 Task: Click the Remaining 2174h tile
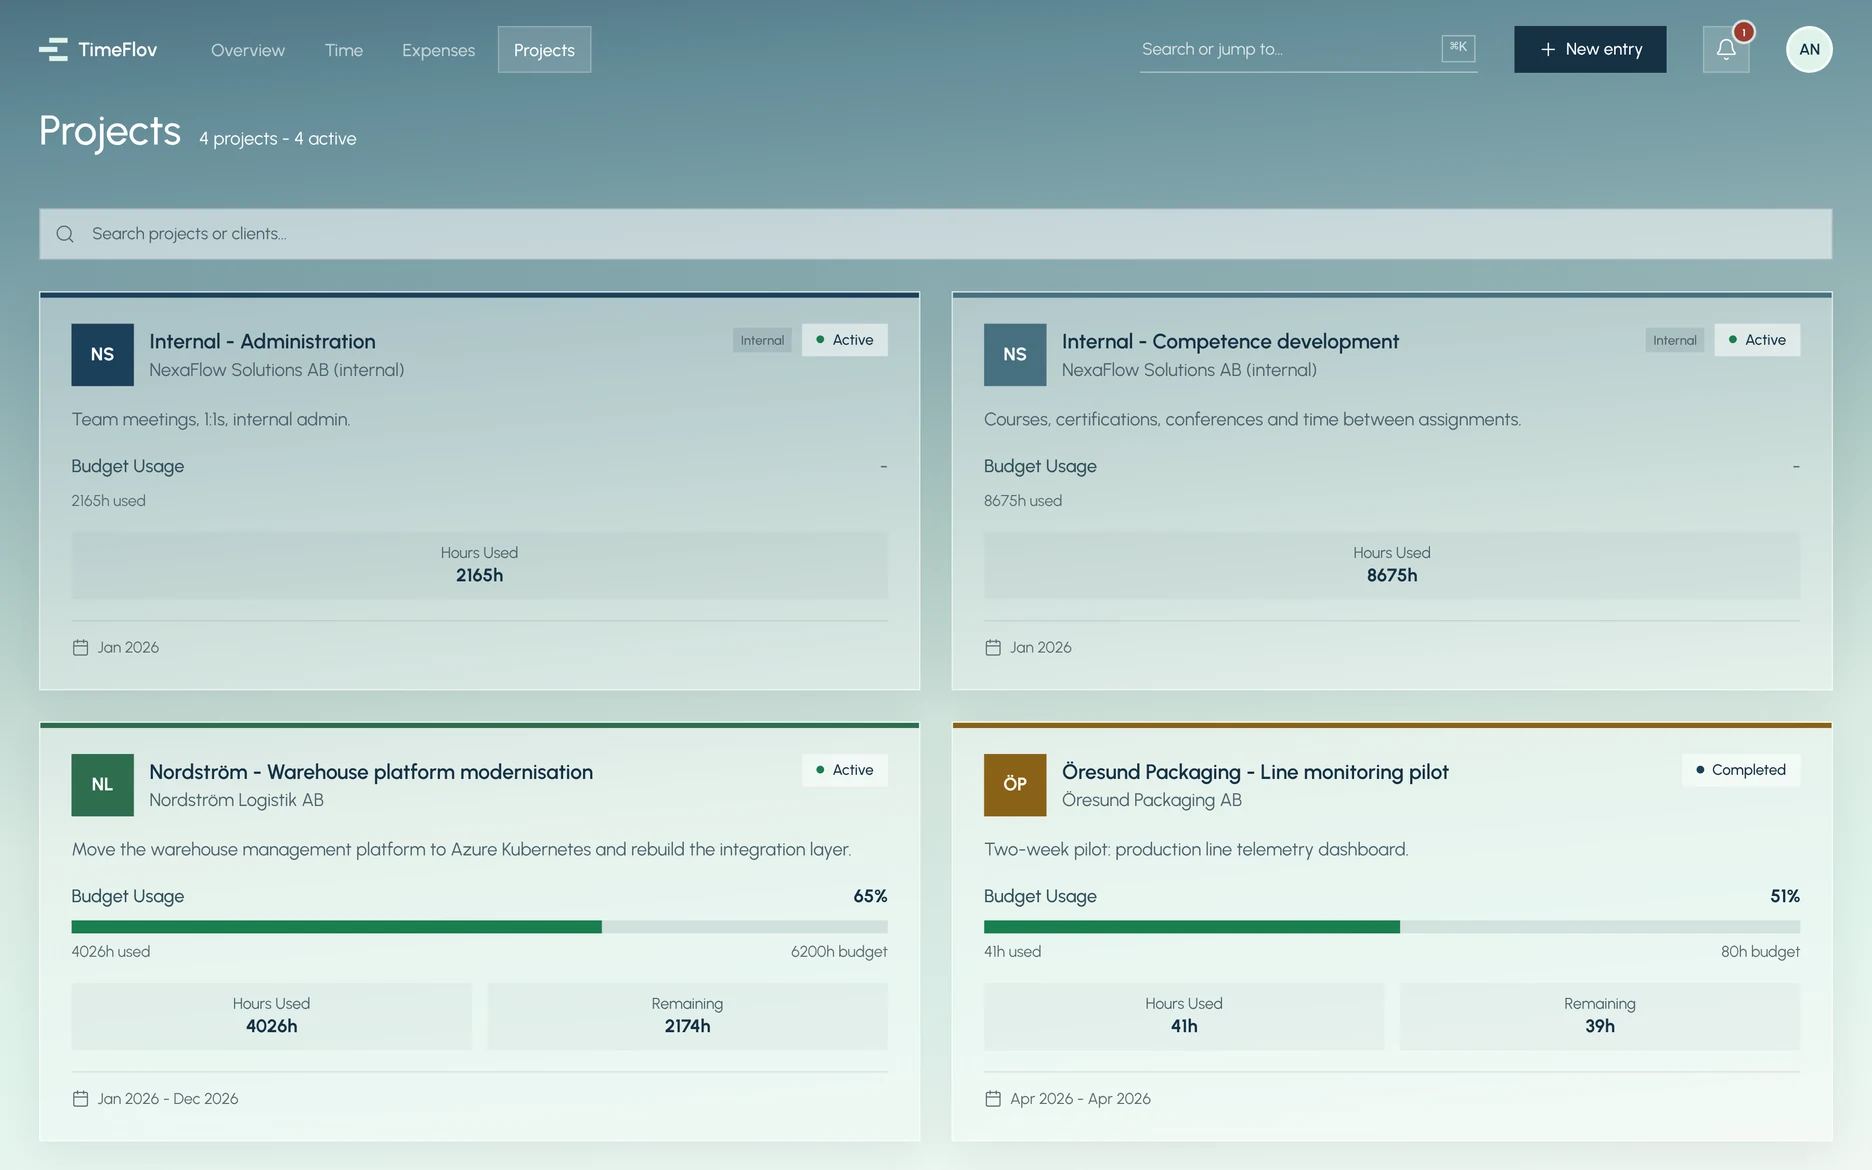(x=687, y=1016)
